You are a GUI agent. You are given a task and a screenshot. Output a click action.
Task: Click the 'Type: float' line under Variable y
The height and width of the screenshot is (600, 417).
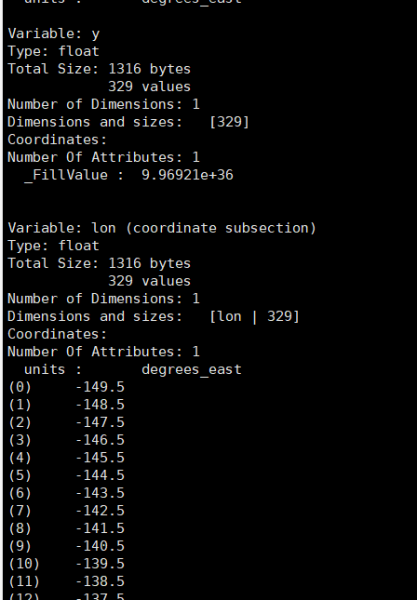pos(54,52)
